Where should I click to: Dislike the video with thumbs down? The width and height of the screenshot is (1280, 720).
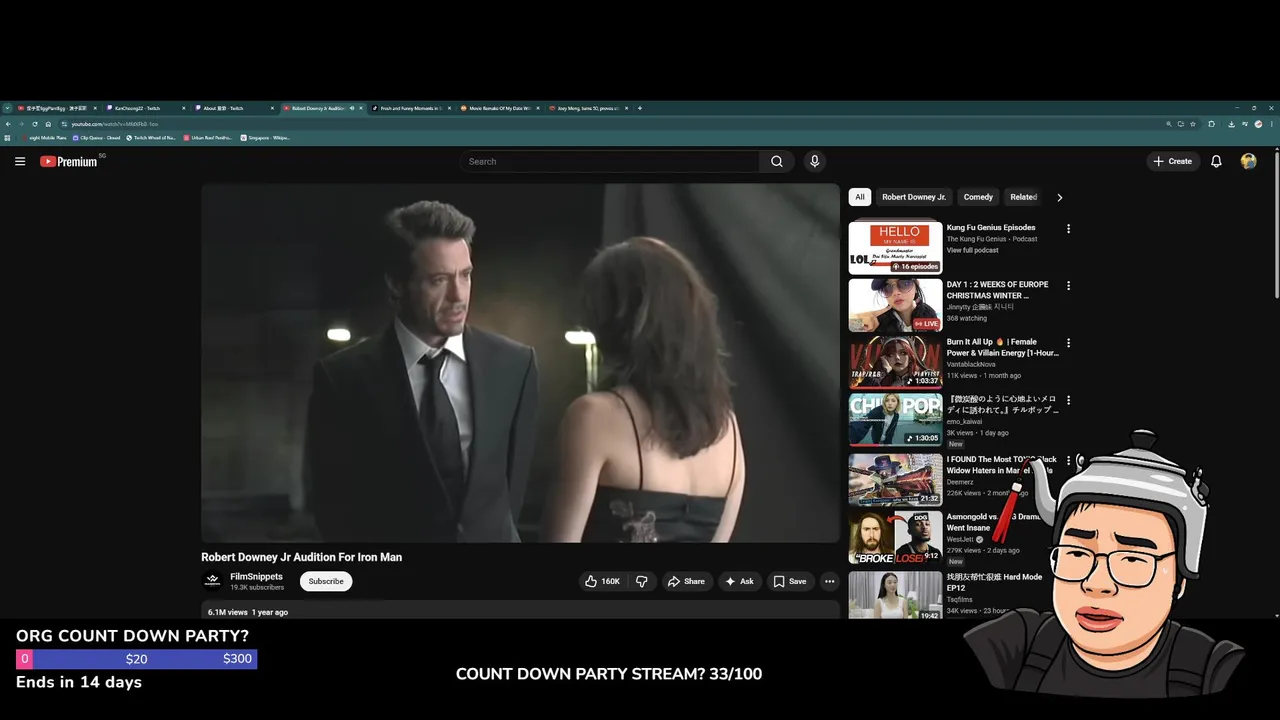coord(642,581)
